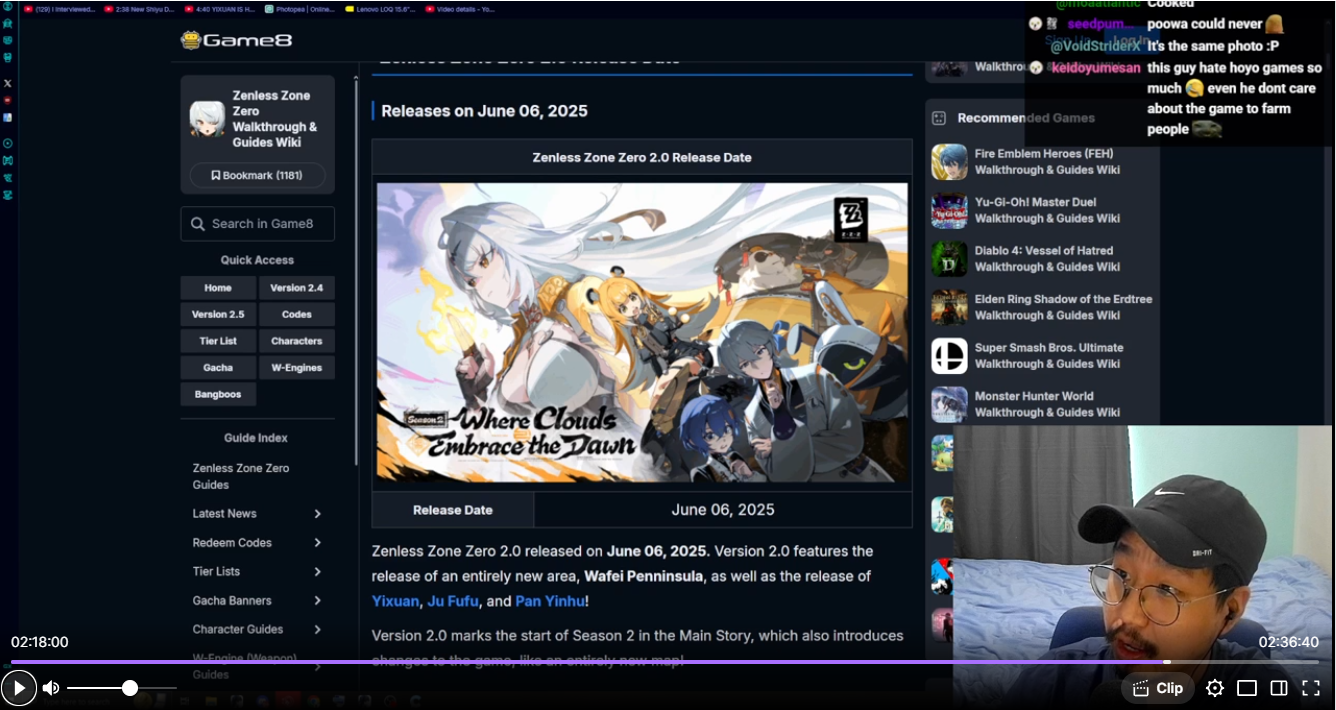Click the Zenless Zone Zero wiki avatar icon
Screen dimensions: 1336x710
click(207, 119)
